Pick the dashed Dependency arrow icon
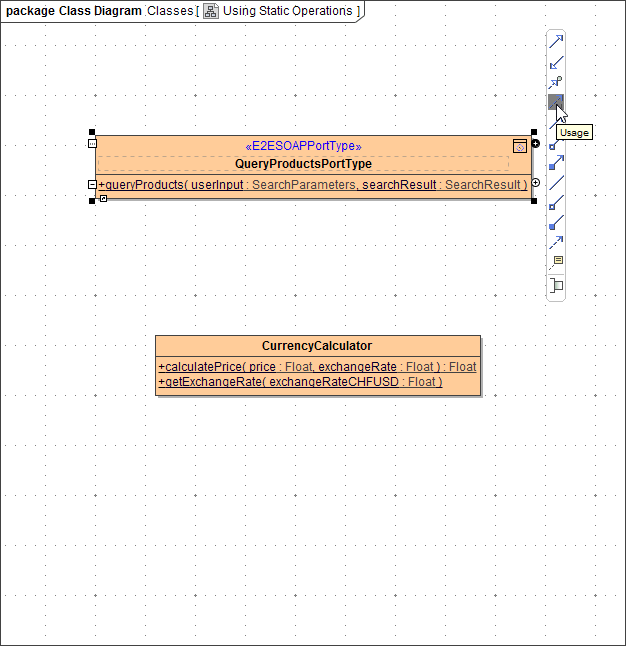The image size is (626, 646). (x=556, y=241)
